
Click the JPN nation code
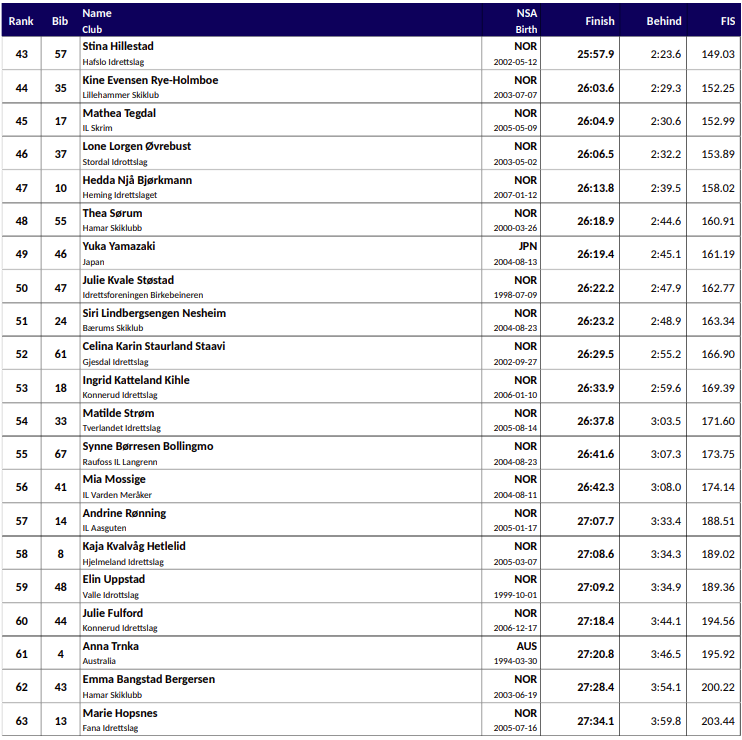tap(527, 246)
